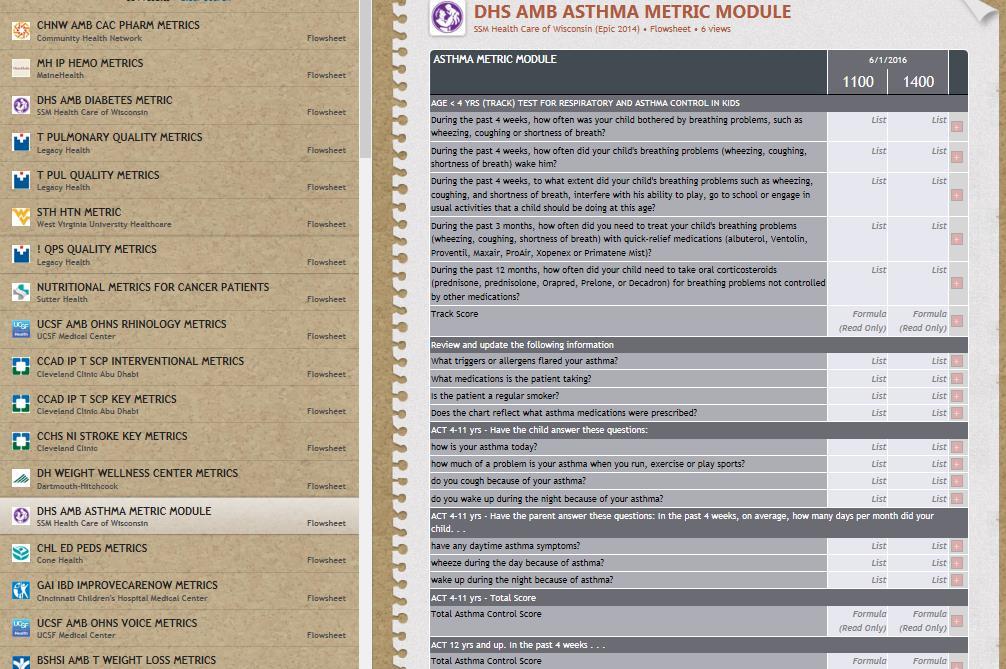The image size is (1006, 669).
Task: Click the MH IP HEMO METRICS MaineHealth icon
Action: pyautogui.click(x=21, y=67)
